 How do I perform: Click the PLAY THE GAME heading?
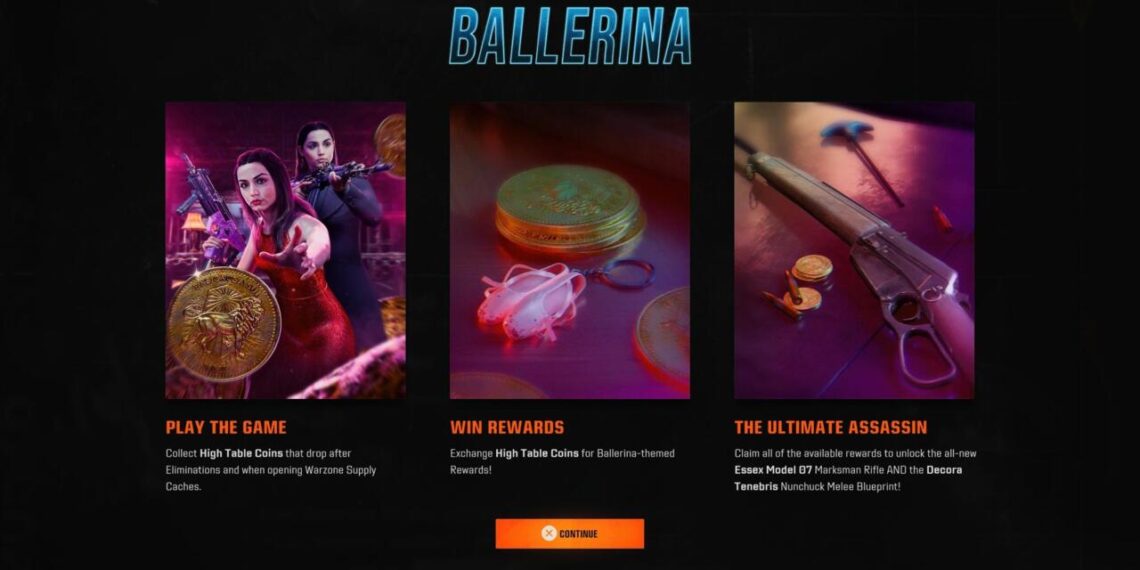(226, 428)
